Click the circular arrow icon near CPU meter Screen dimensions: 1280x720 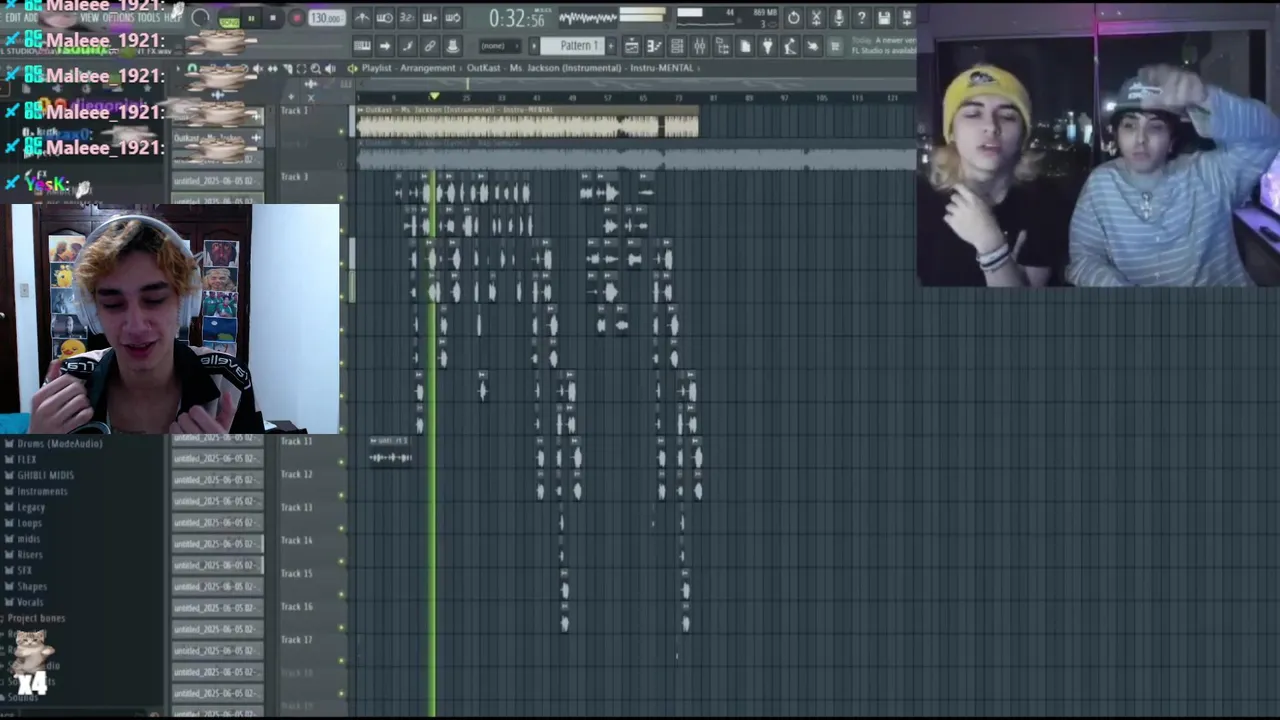tap(793, 18)
